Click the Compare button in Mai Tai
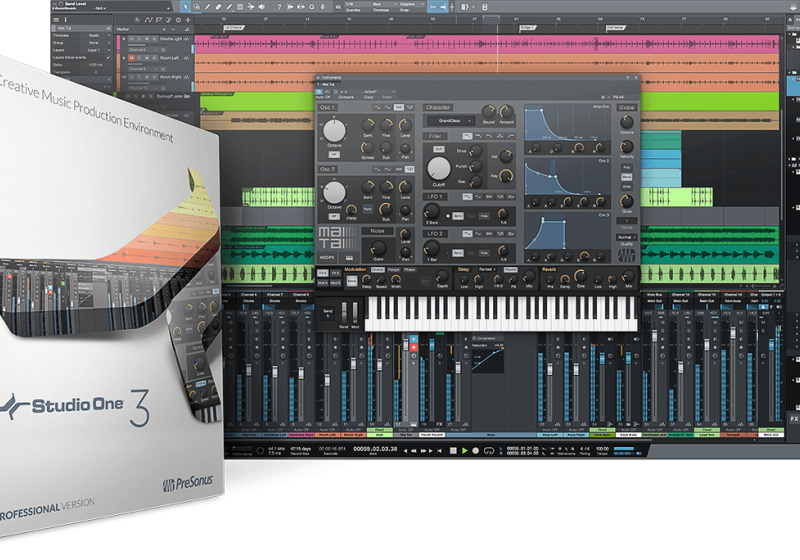 click(x=346, y=97)
